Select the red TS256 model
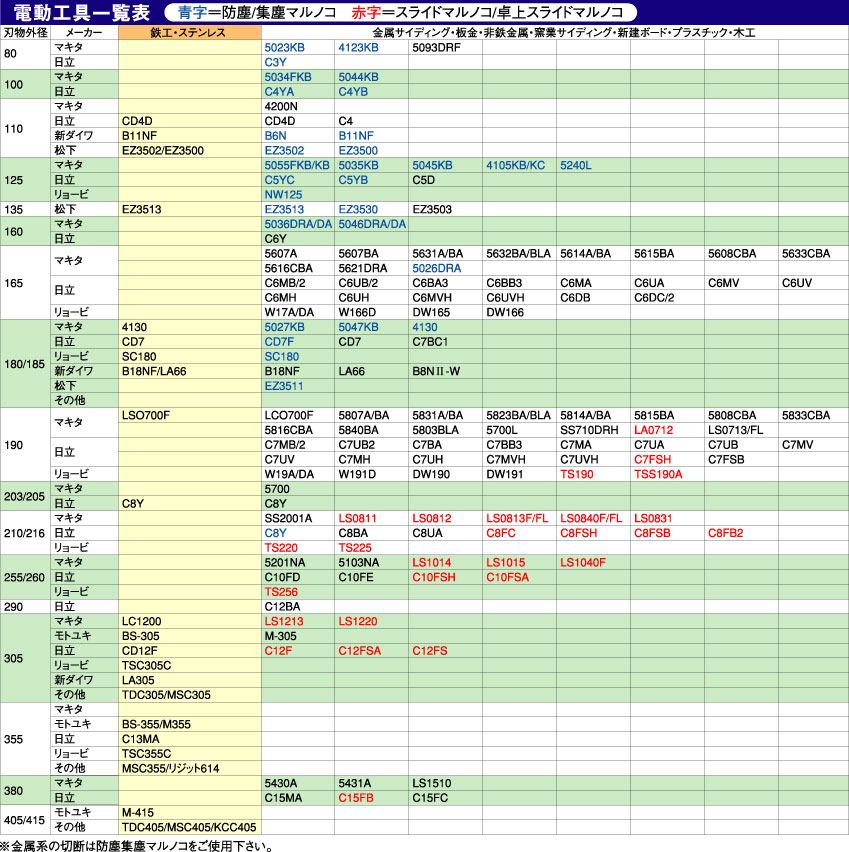The height and width of the screenshot is (852, 849). tap(281, 592)
